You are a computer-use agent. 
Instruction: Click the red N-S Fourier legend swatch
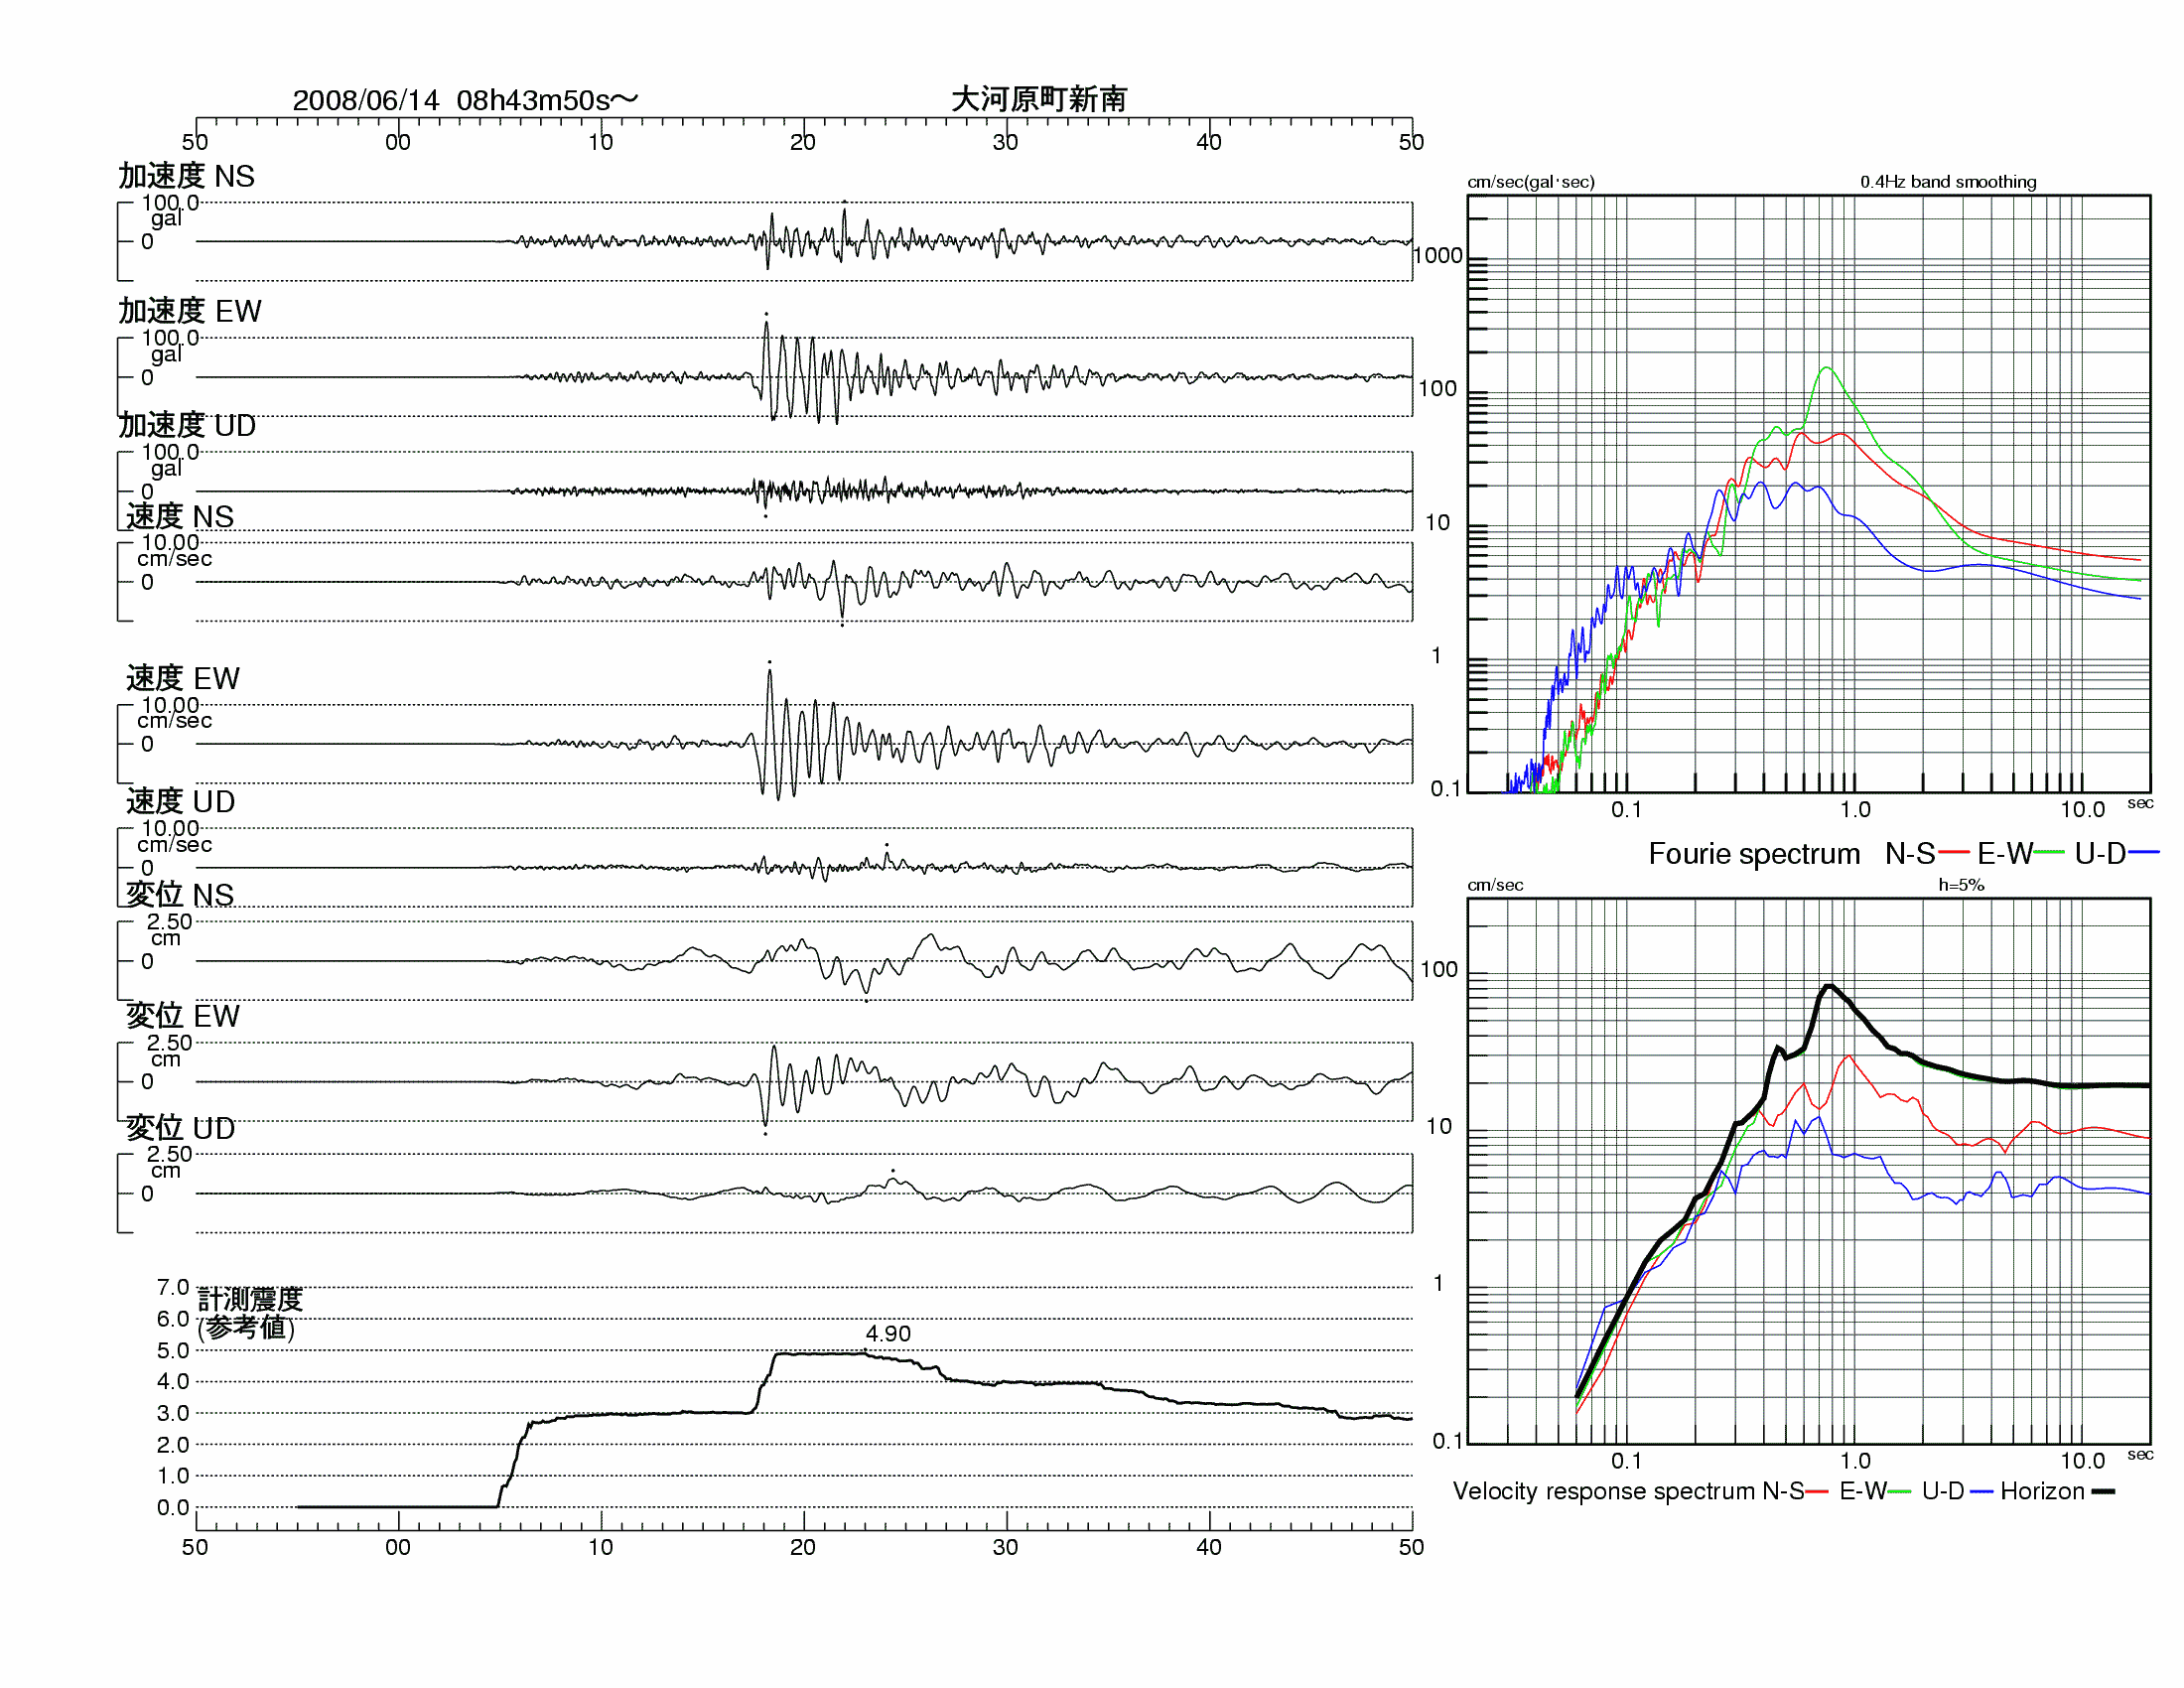click(1954, 853)
